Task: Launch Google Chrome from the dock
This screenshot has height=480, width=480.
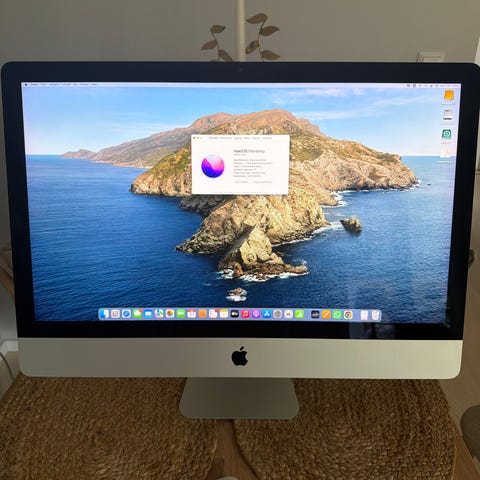Action: pos(348,315)
